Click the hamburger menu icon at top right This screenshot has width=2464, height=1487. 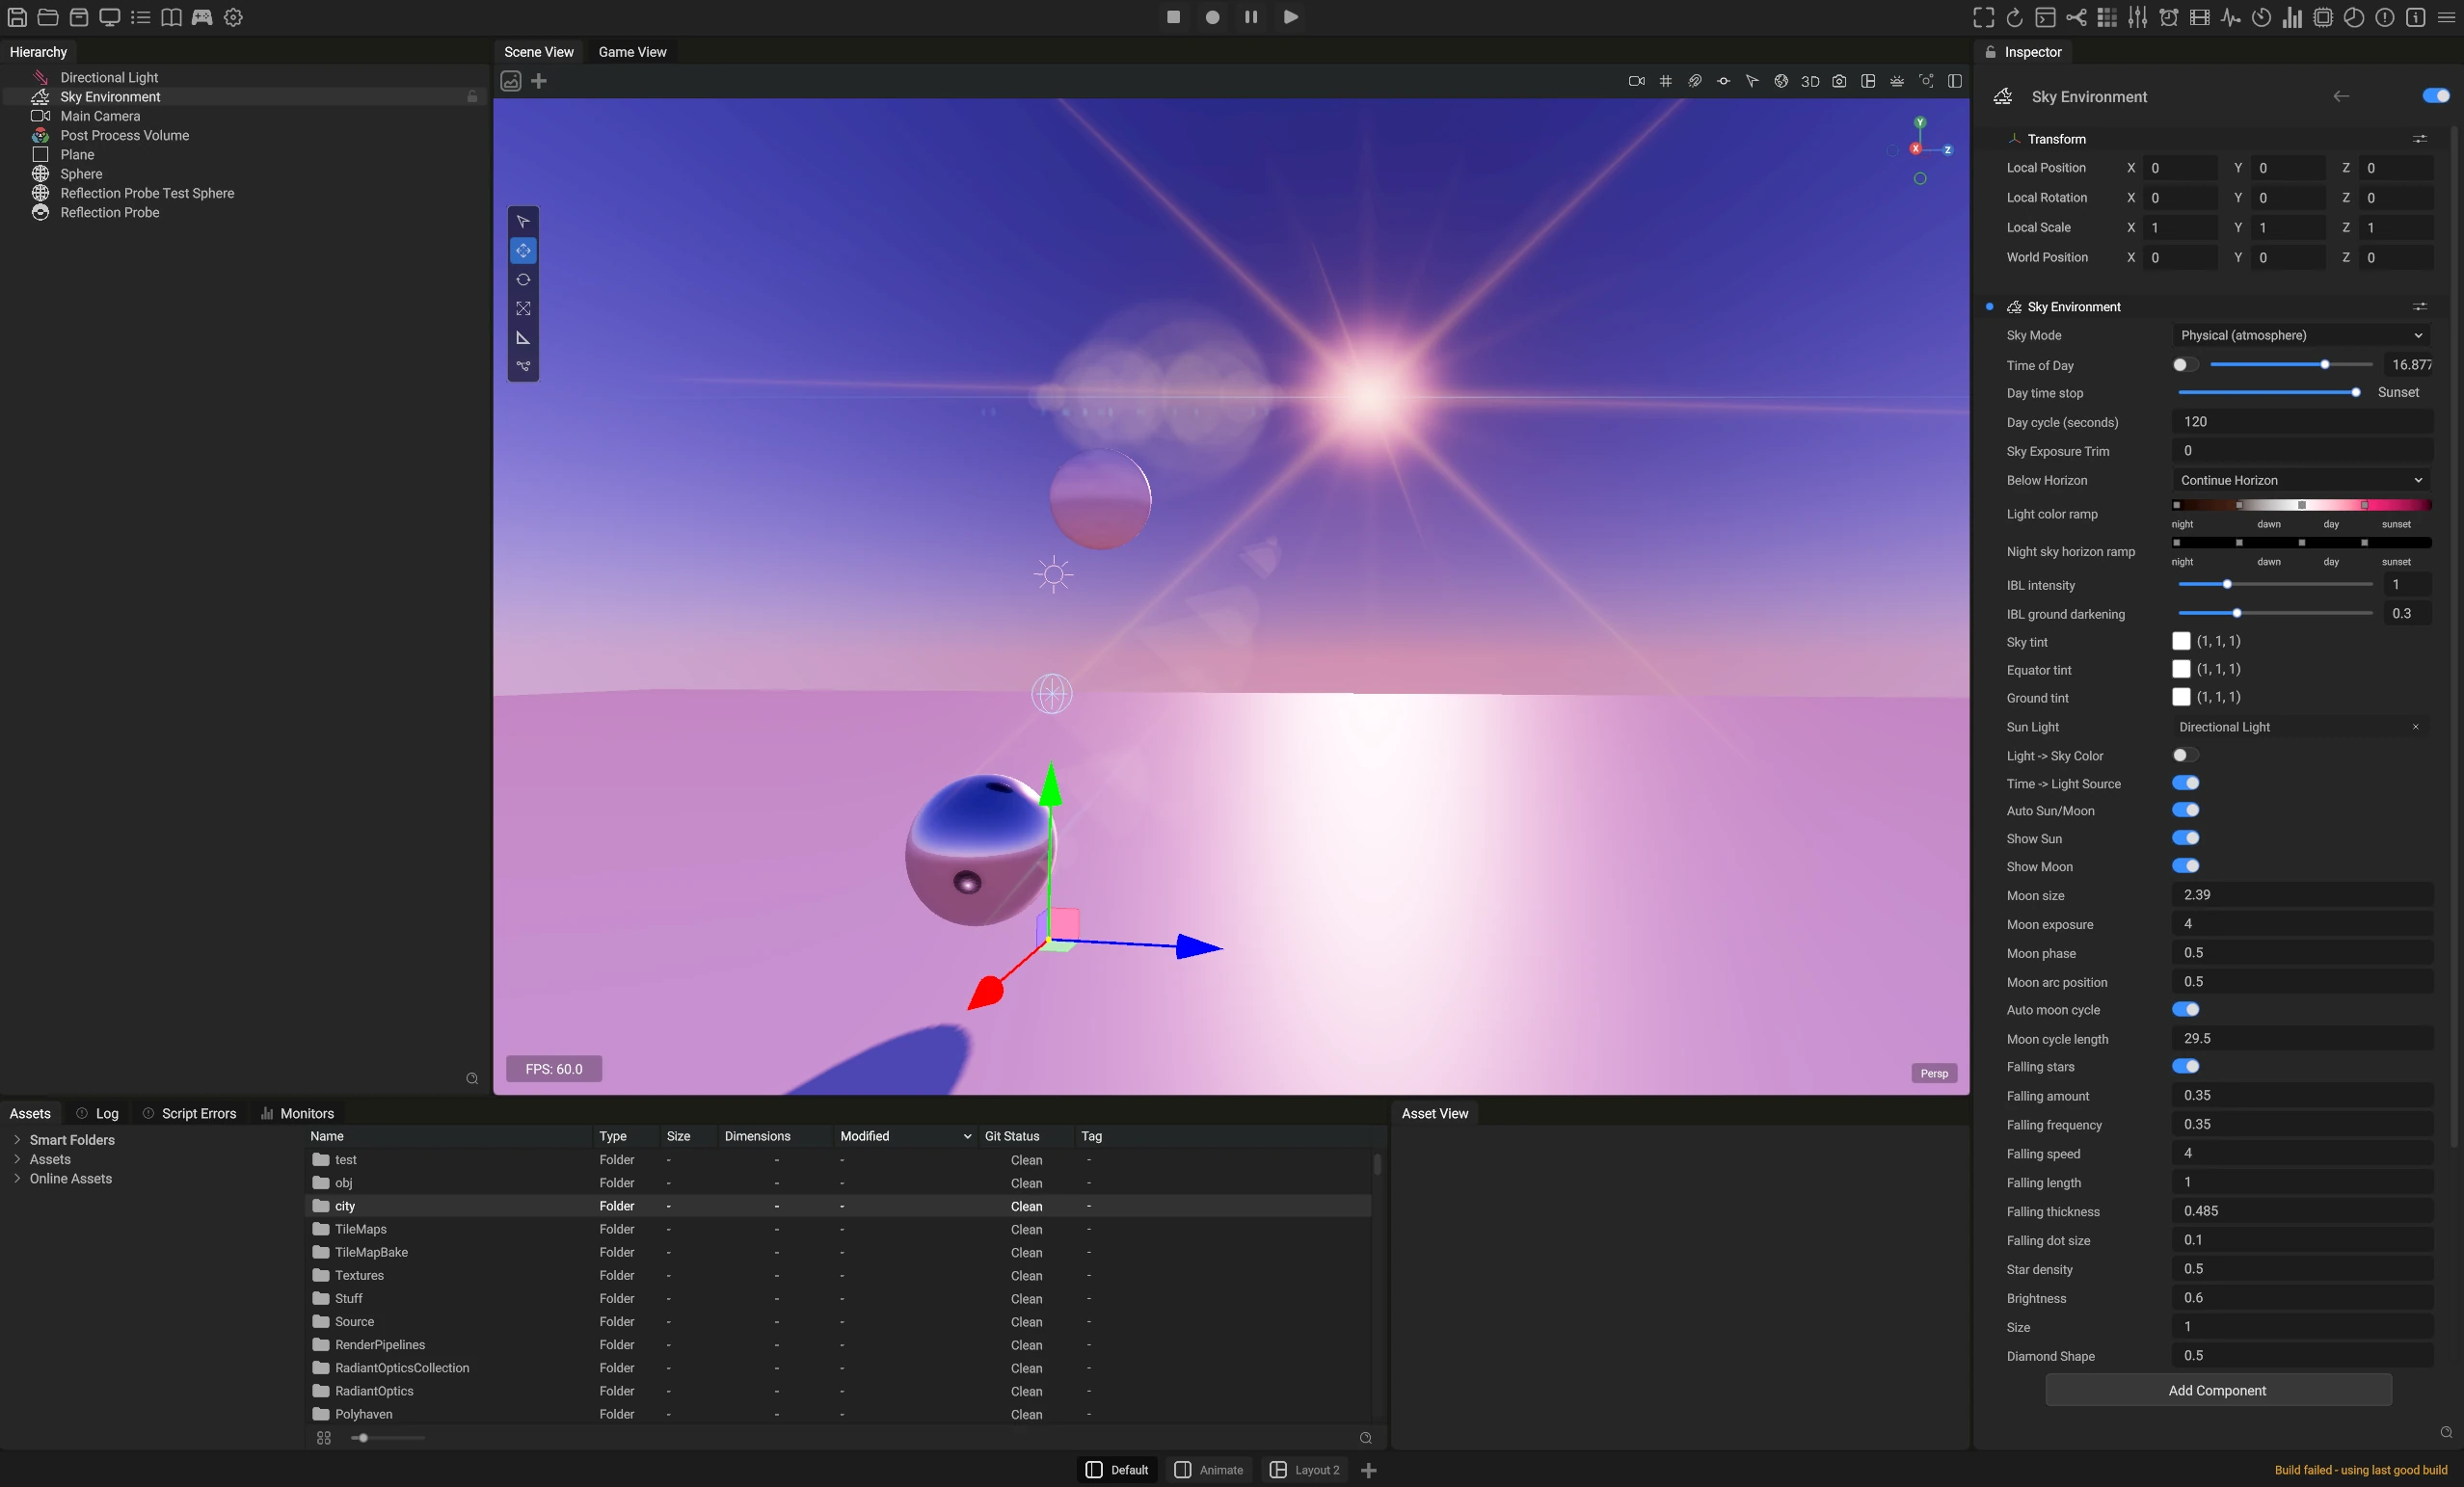point(2446,17)
